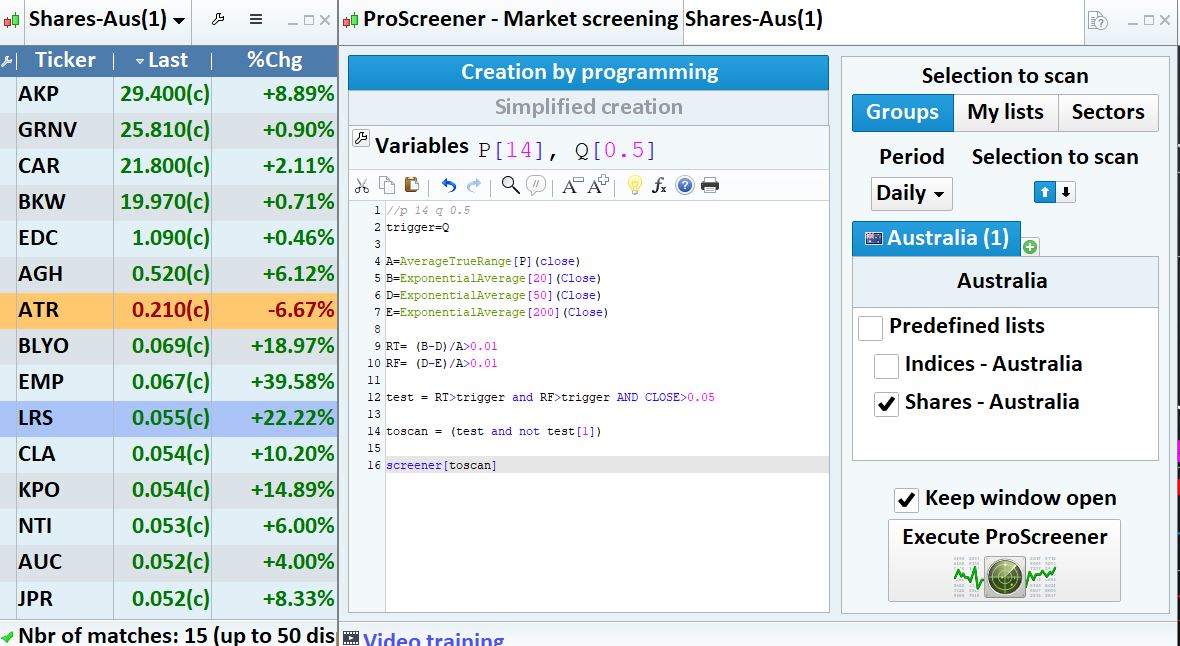Move selection down with arrow button
Viewport: 1180px width, 646px height.
coord(1066,193)
